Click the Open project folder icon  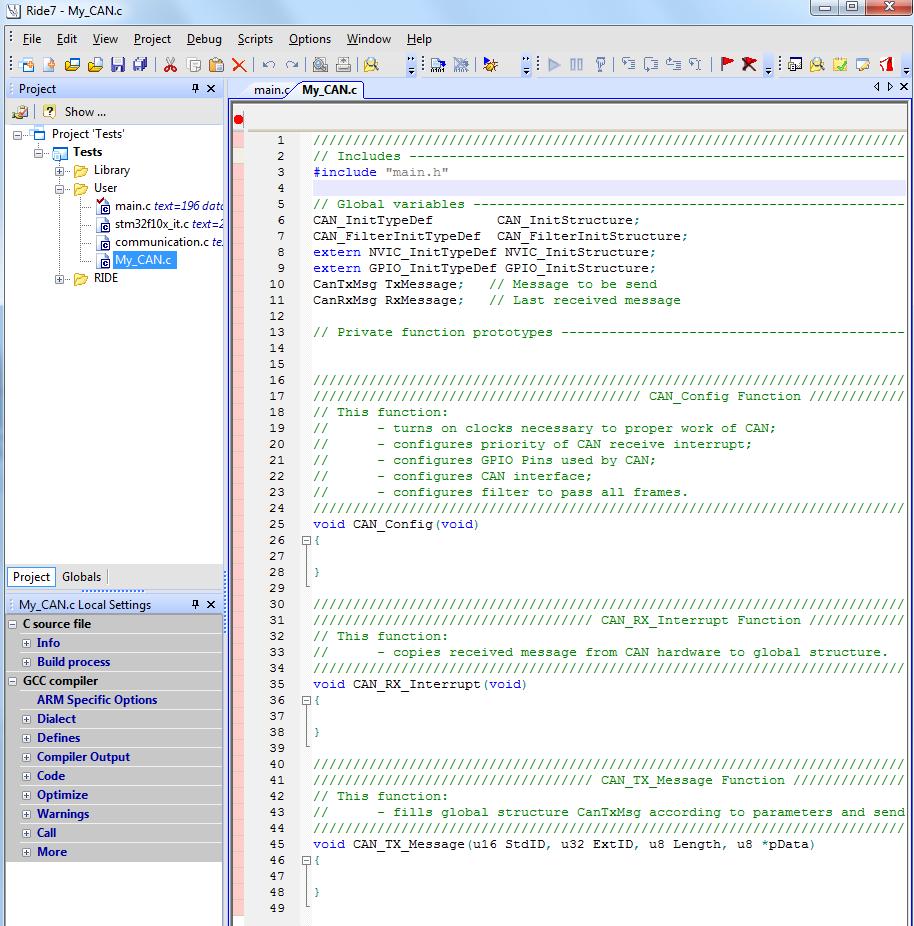point(73,64)
